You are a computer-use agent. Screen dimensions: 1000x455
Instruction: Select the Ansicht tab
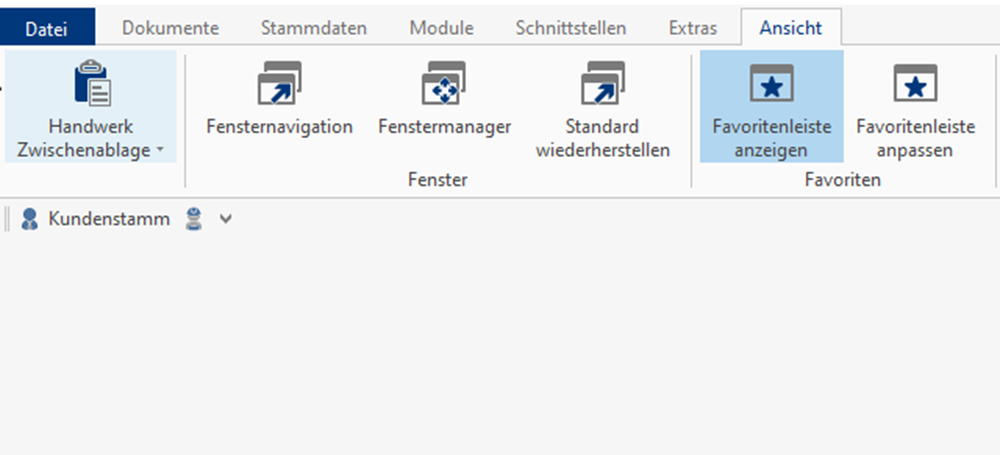coord(791,27)
